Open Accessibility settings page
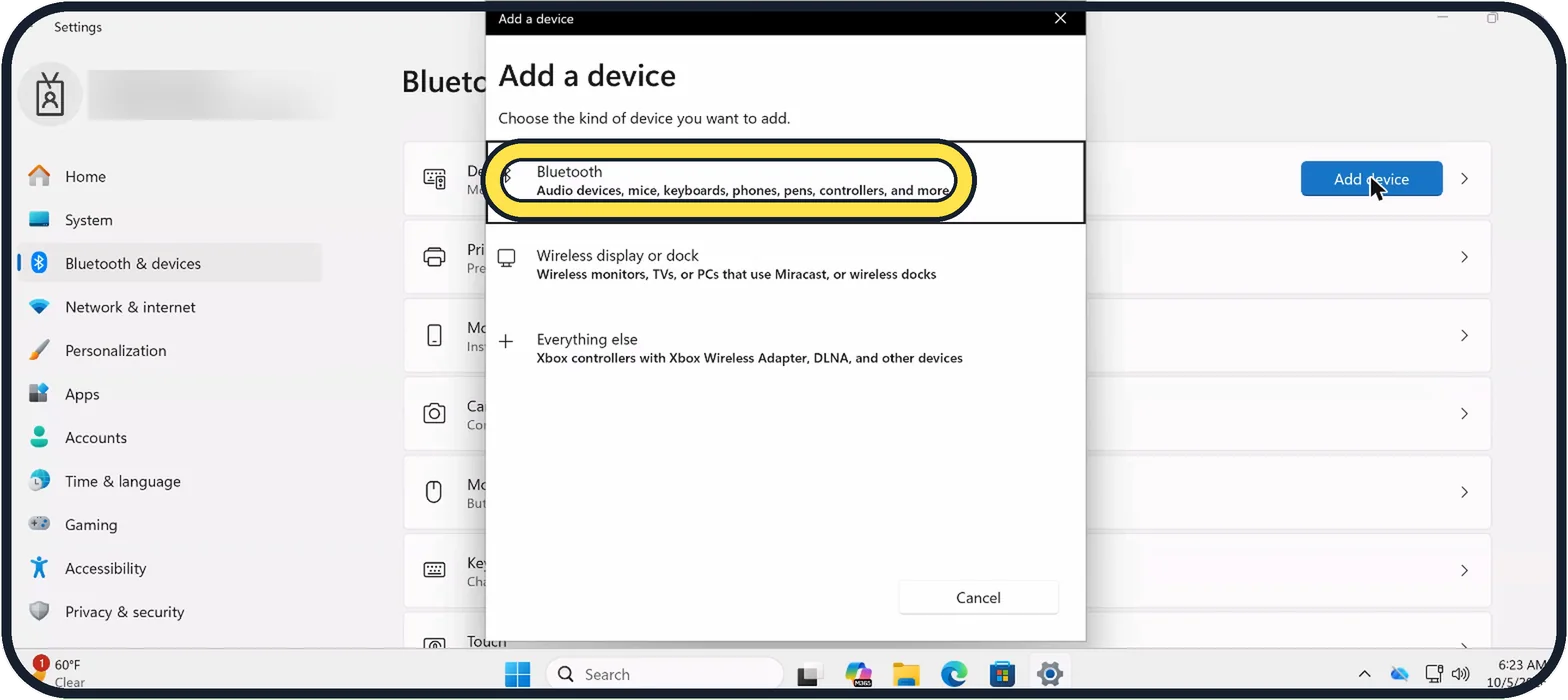The image size is (1568, 700). (170, 568)
